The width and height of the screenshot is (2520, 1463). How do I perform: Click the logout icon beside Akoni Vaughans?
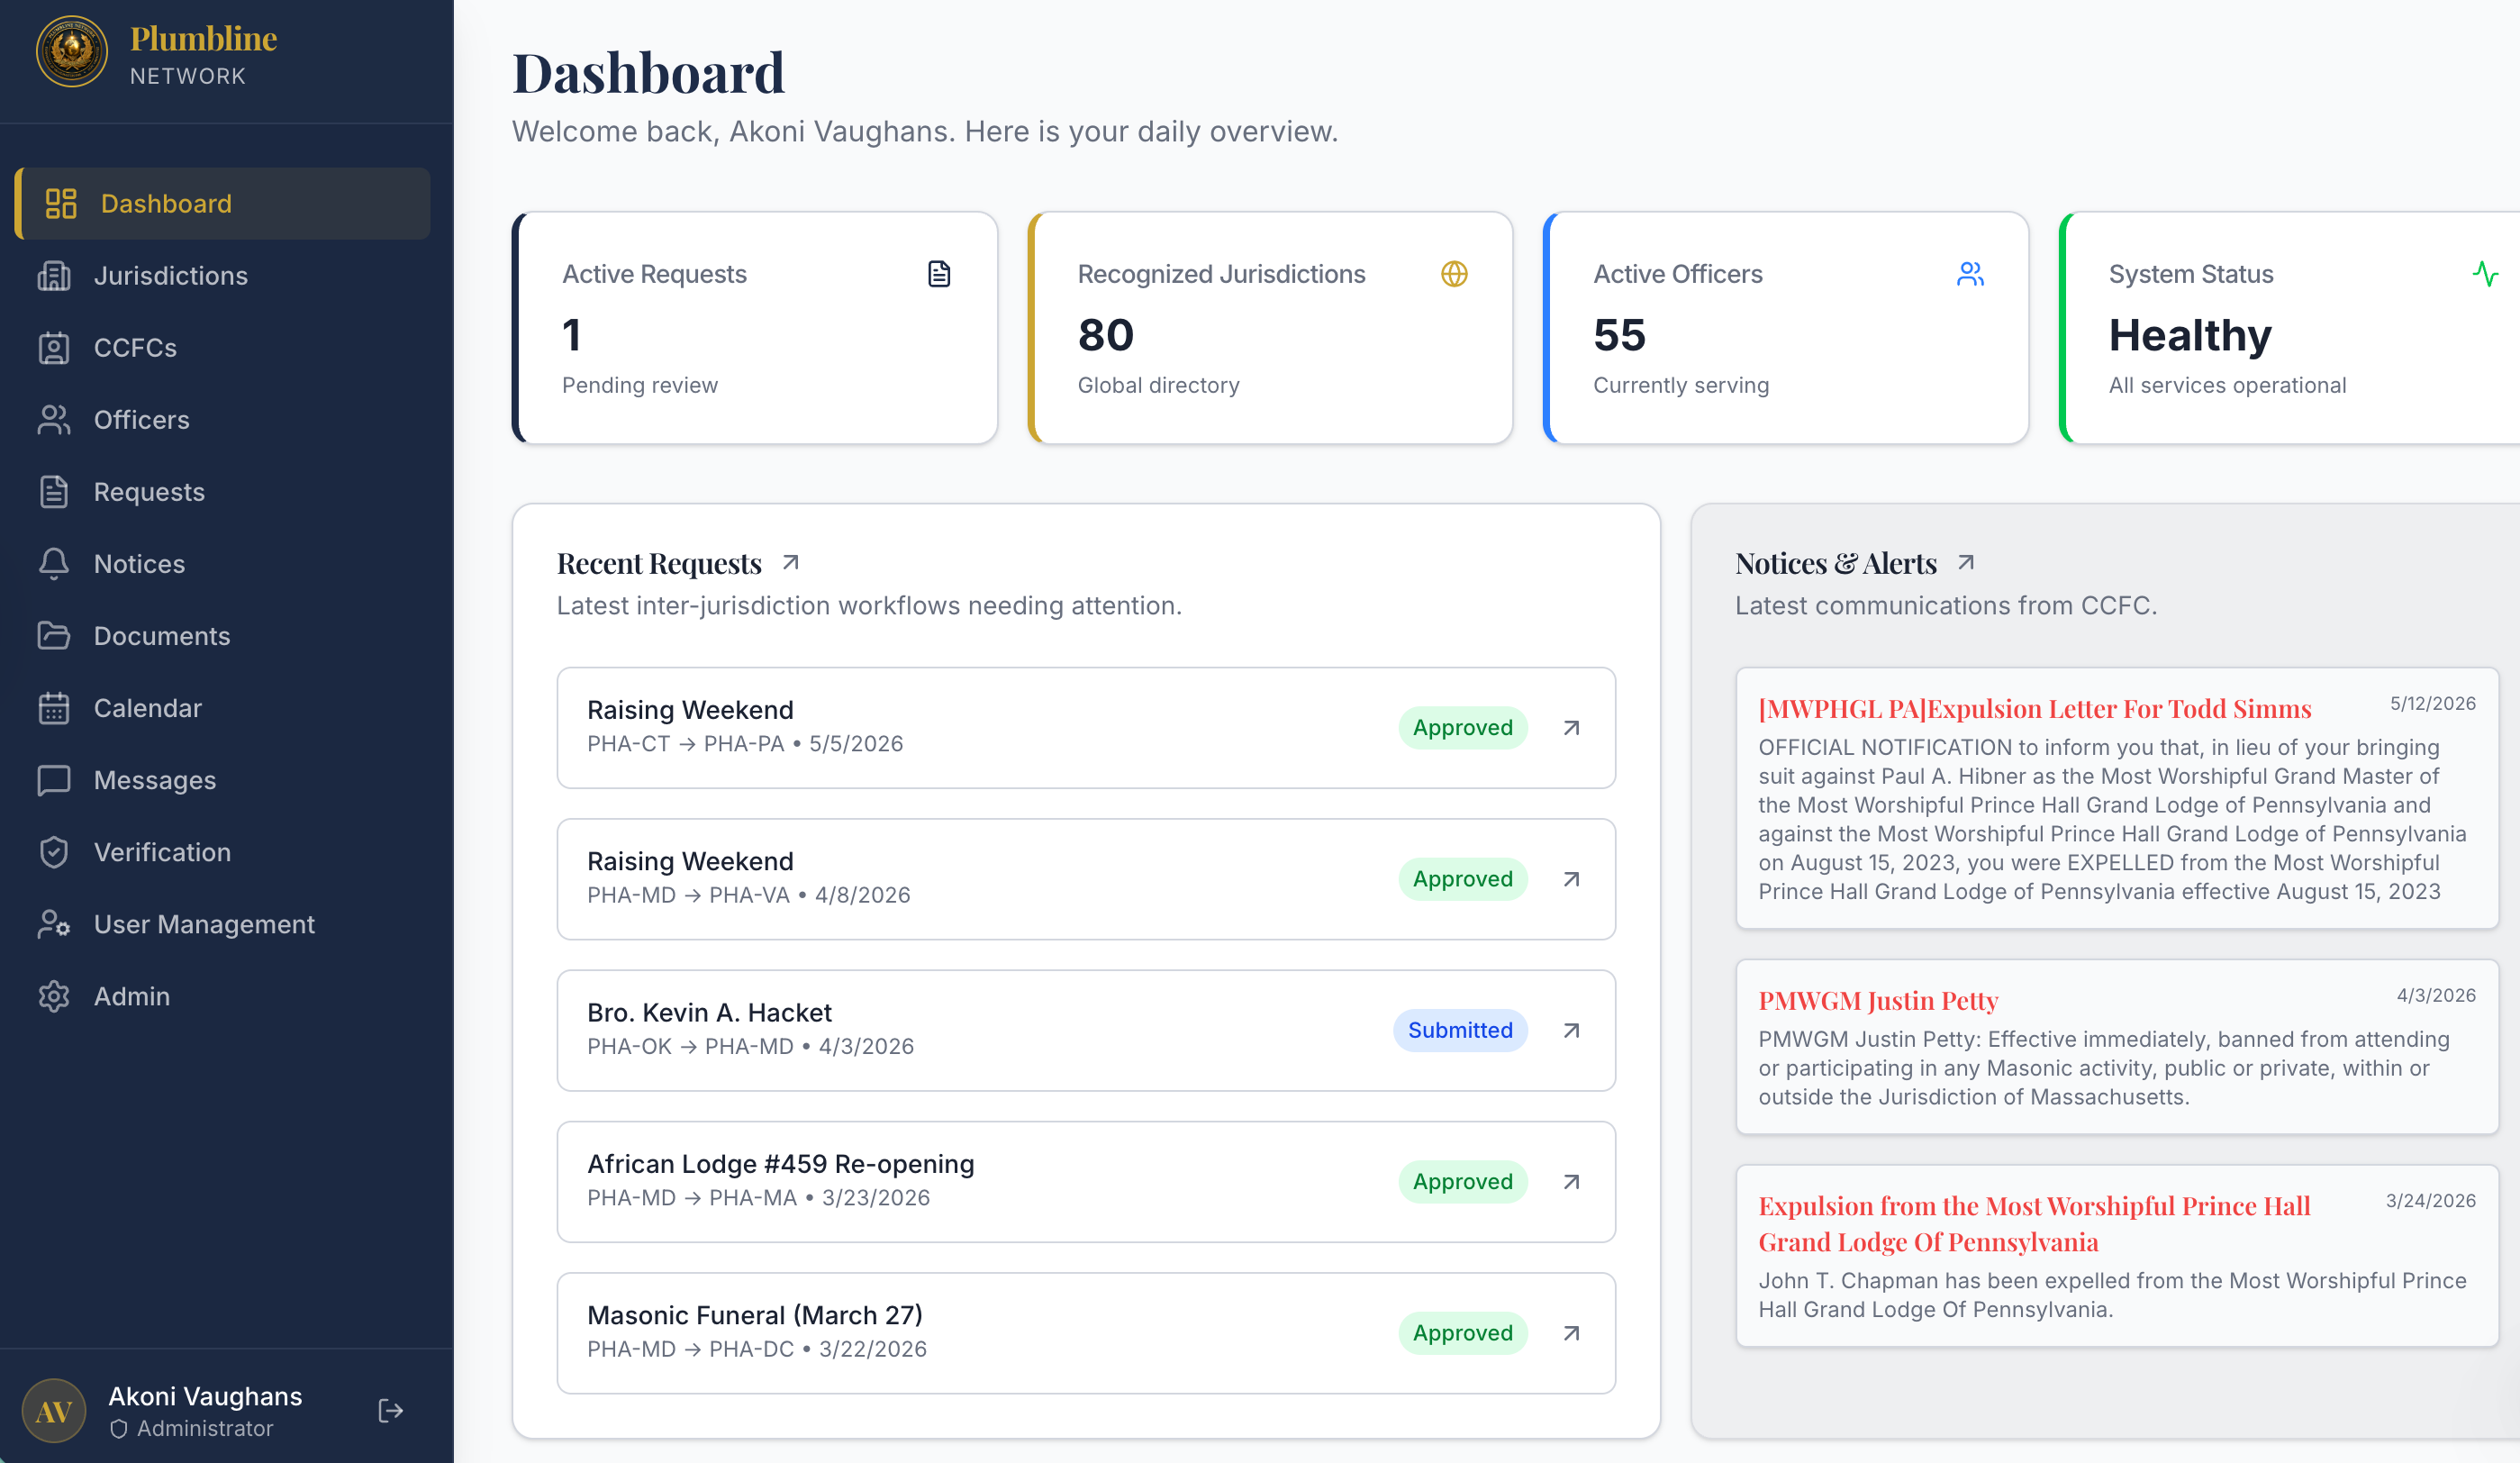pyautogui.click(x=391, y=1410)
